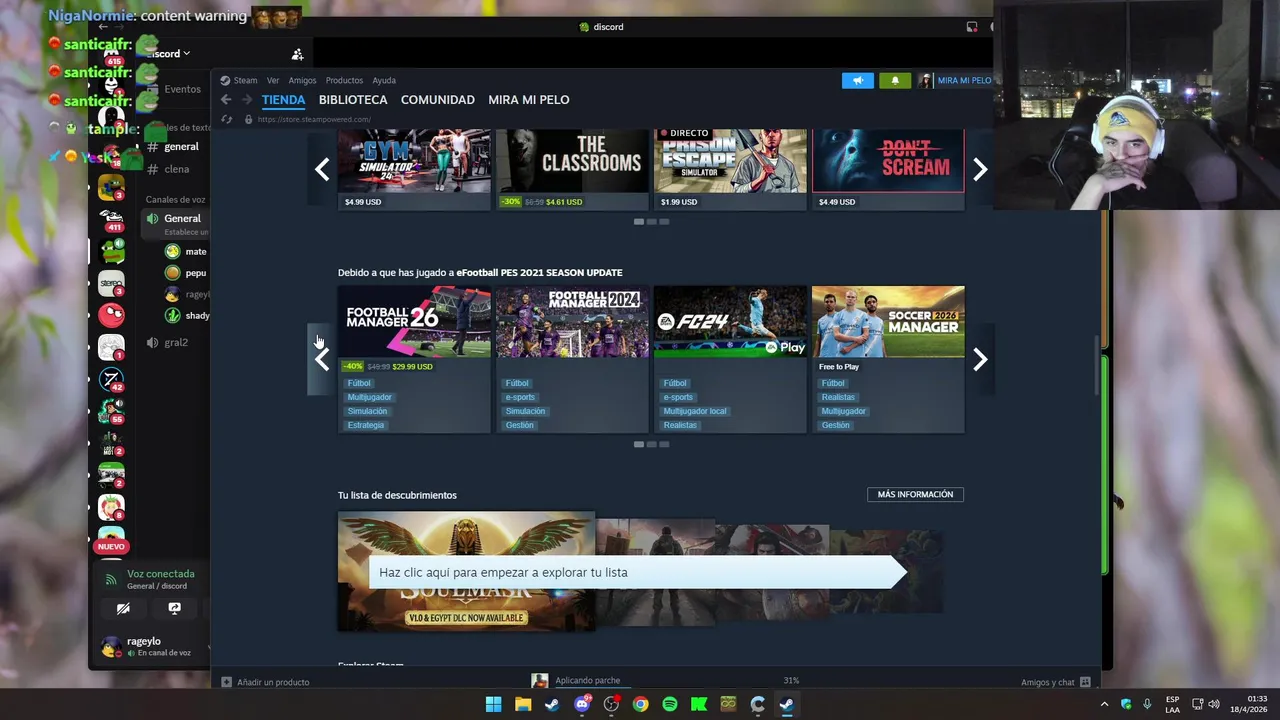Open the Ver menu in Steam
The image size is (1280, 720).
tap(272, 80)
